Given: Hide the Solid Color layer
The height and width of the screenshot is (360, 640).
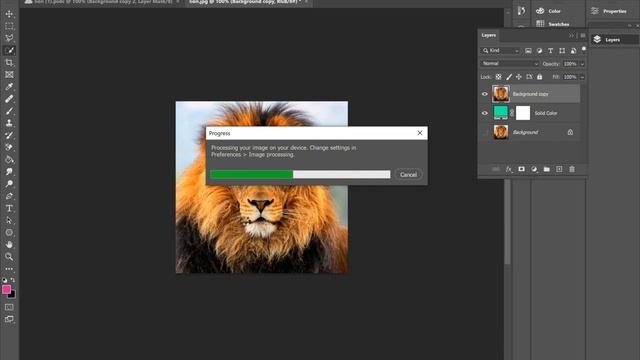Looking at the screenshot, I should point(485,113).
